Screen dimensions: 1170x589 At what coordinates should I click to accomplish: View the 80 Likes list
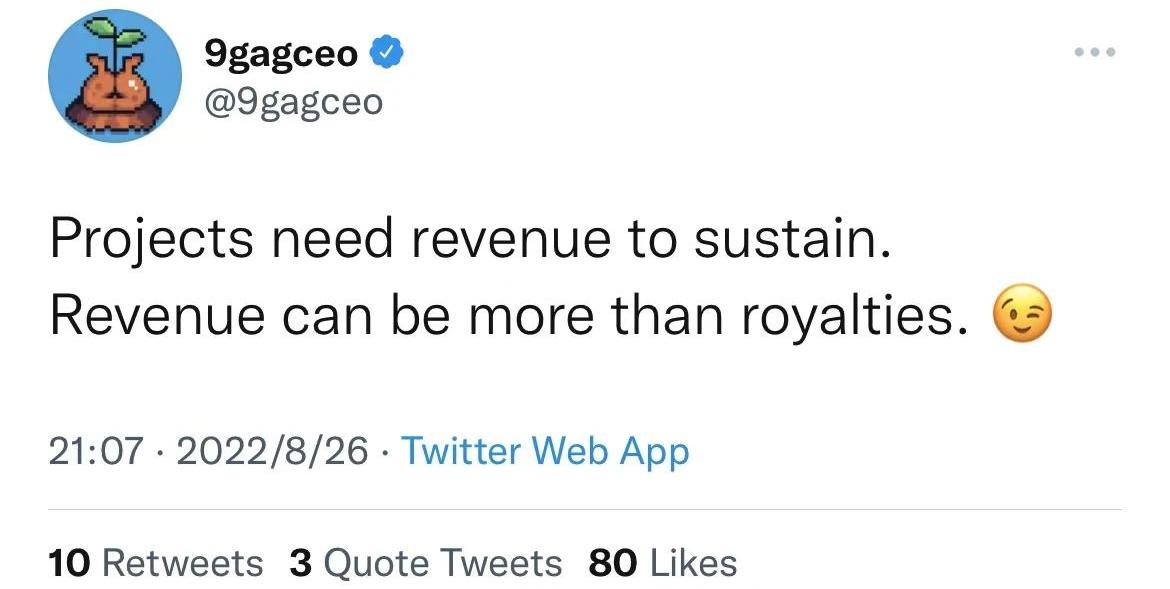[x=662, y=563]
